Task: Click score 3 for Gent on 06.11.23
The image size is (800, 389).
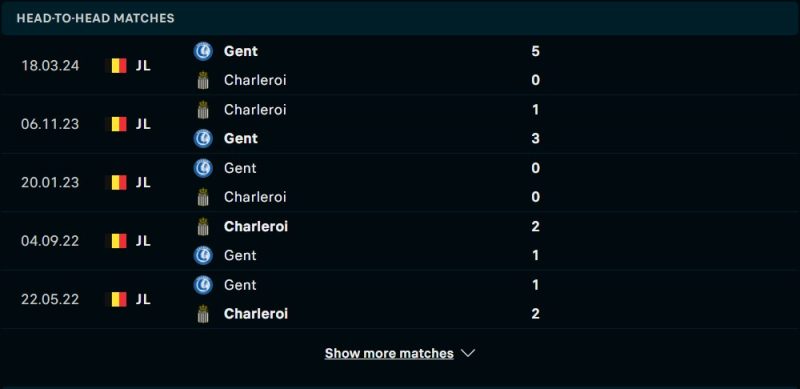Action: coord(535,138)
